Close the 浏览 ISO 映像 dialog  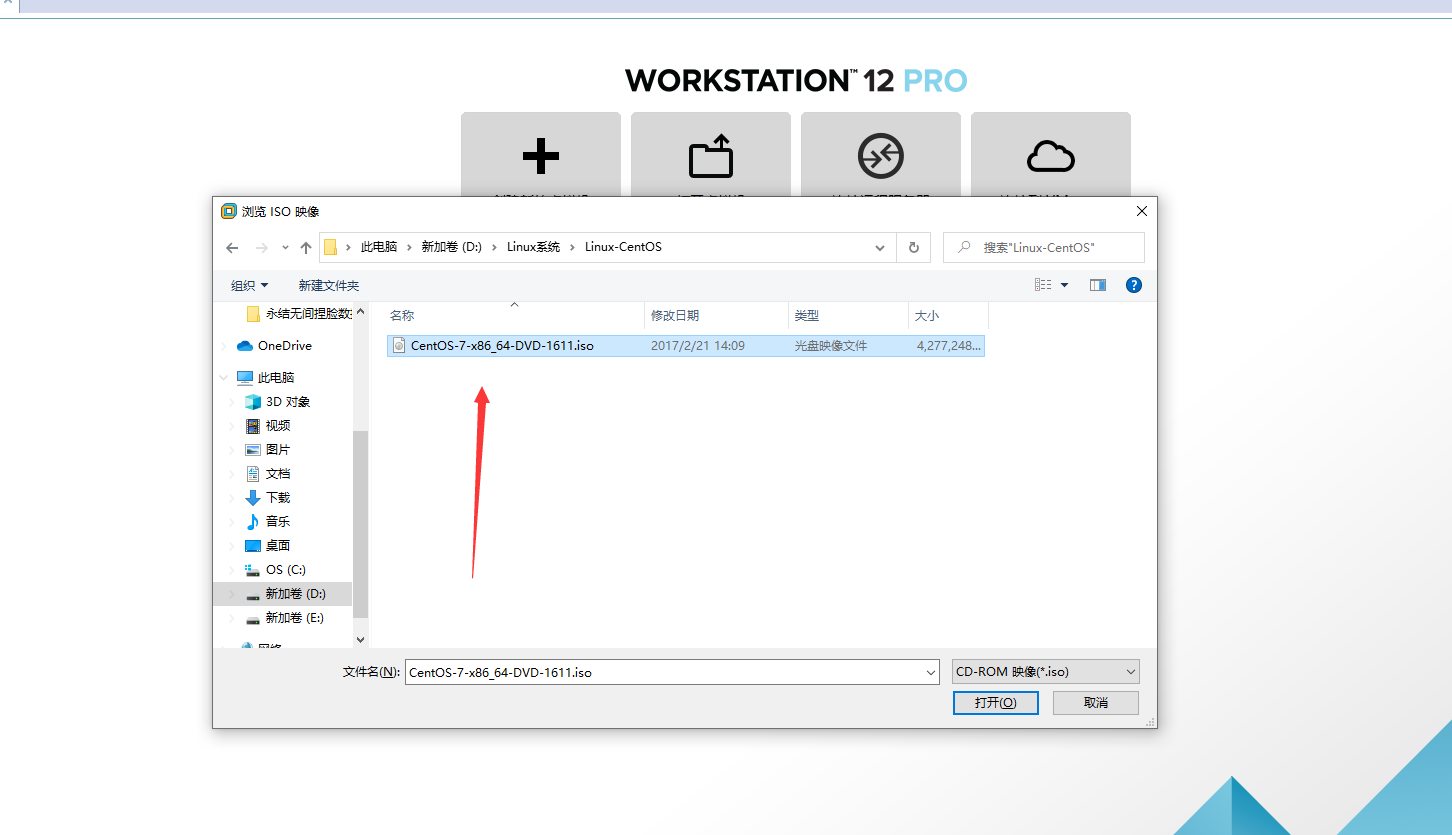1141,211
